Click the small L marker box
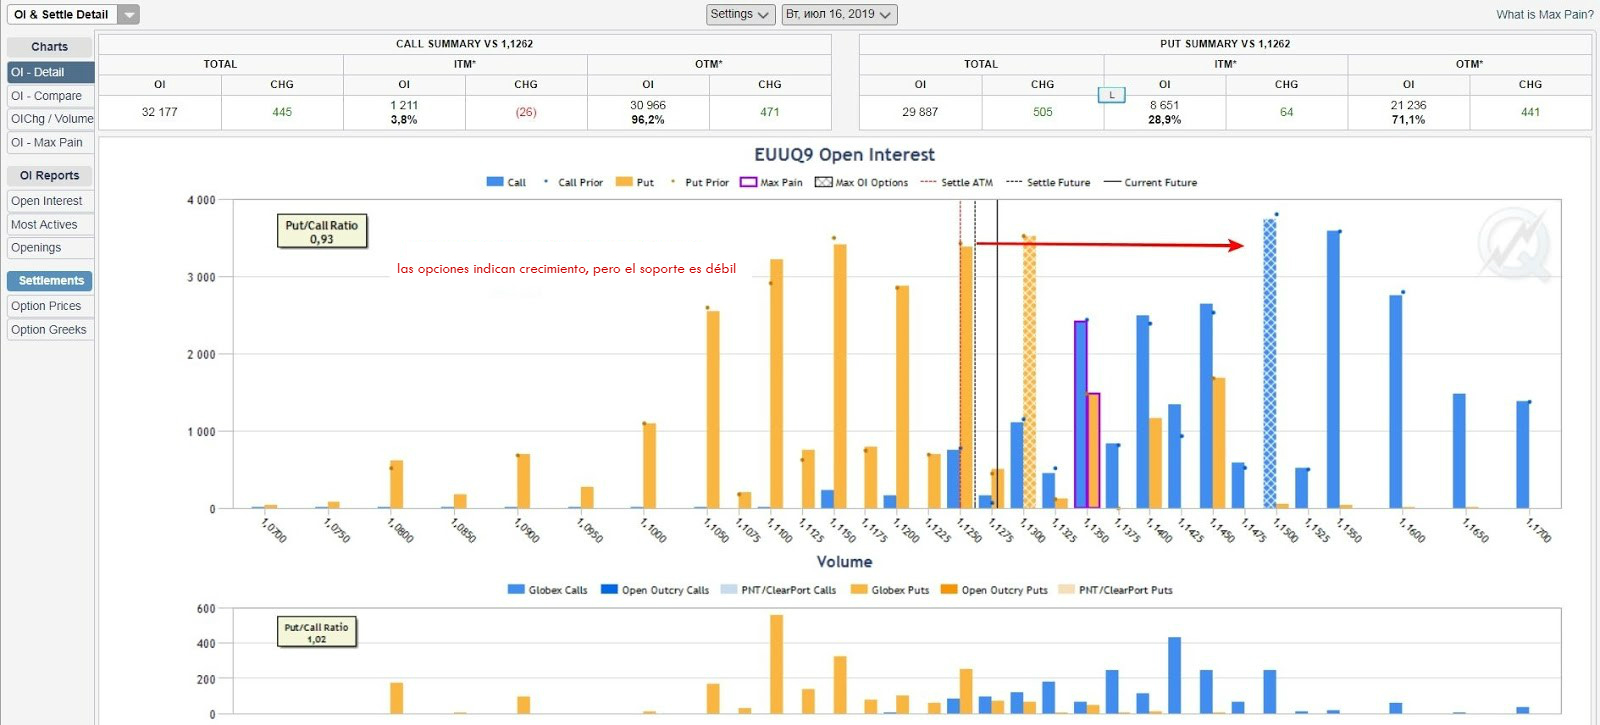1600x725 pixels. click(x=1111, y=95)
